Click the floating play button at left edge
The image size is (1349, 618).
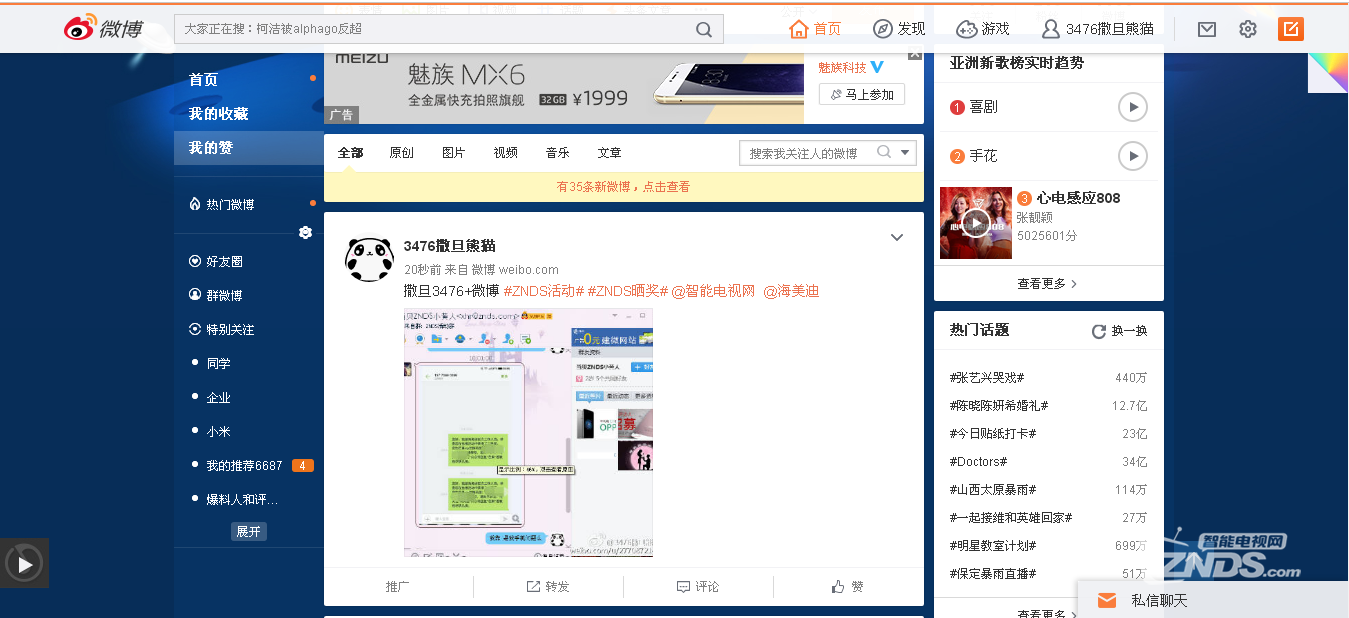tap(24, 564)
